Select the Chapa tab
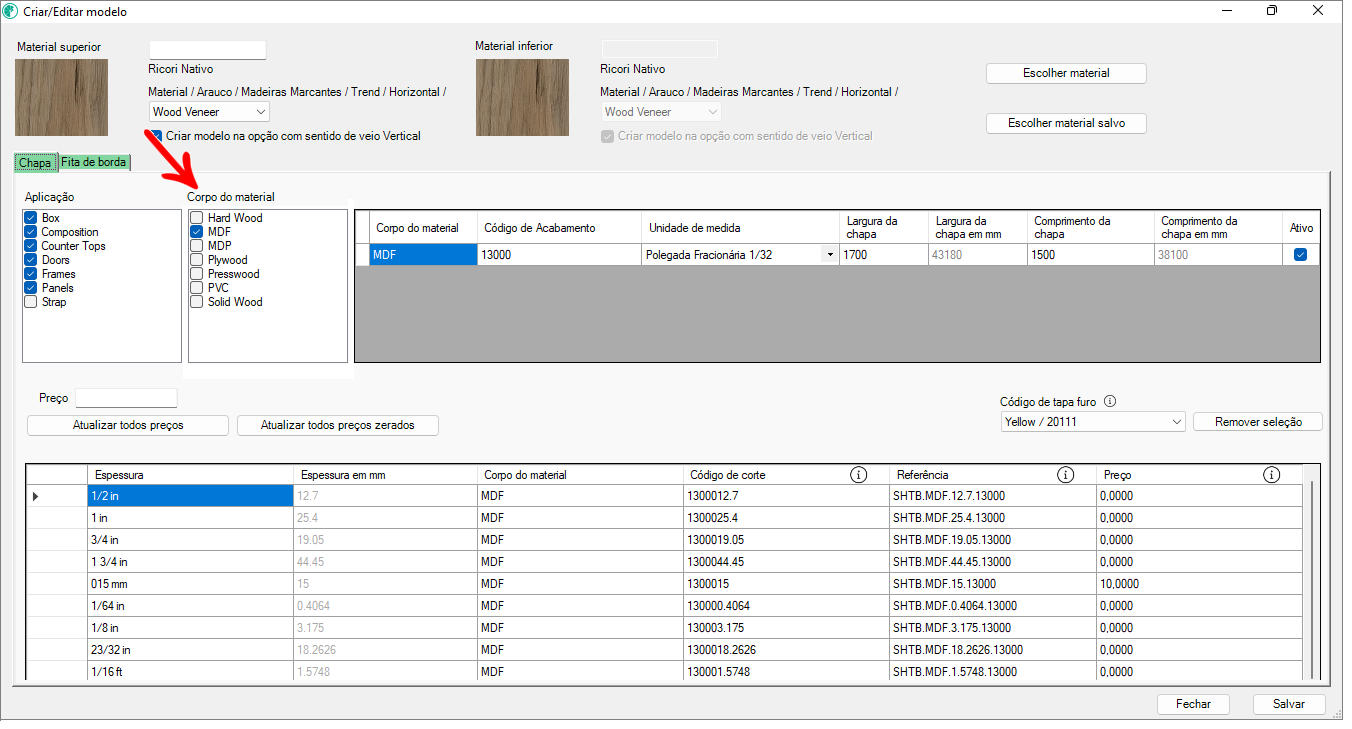Screen dimensions: 1352x729 35,162
